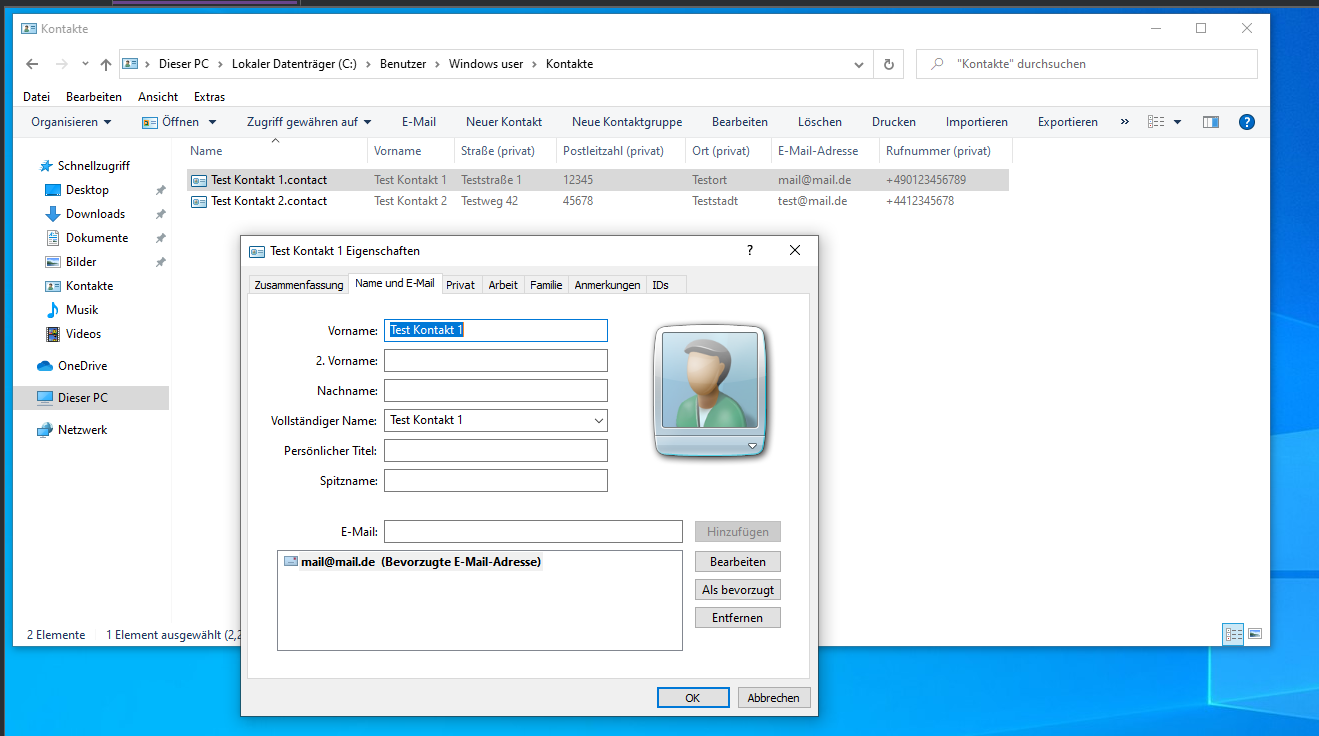
Task: Click the E-Mail input field
Action: pos(533,531)
